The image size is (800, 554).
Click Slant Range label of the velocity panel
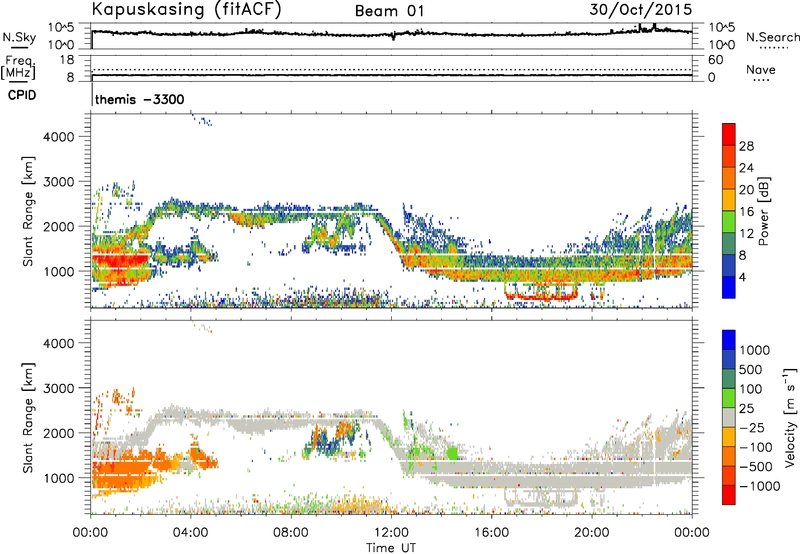pos(28,418)
